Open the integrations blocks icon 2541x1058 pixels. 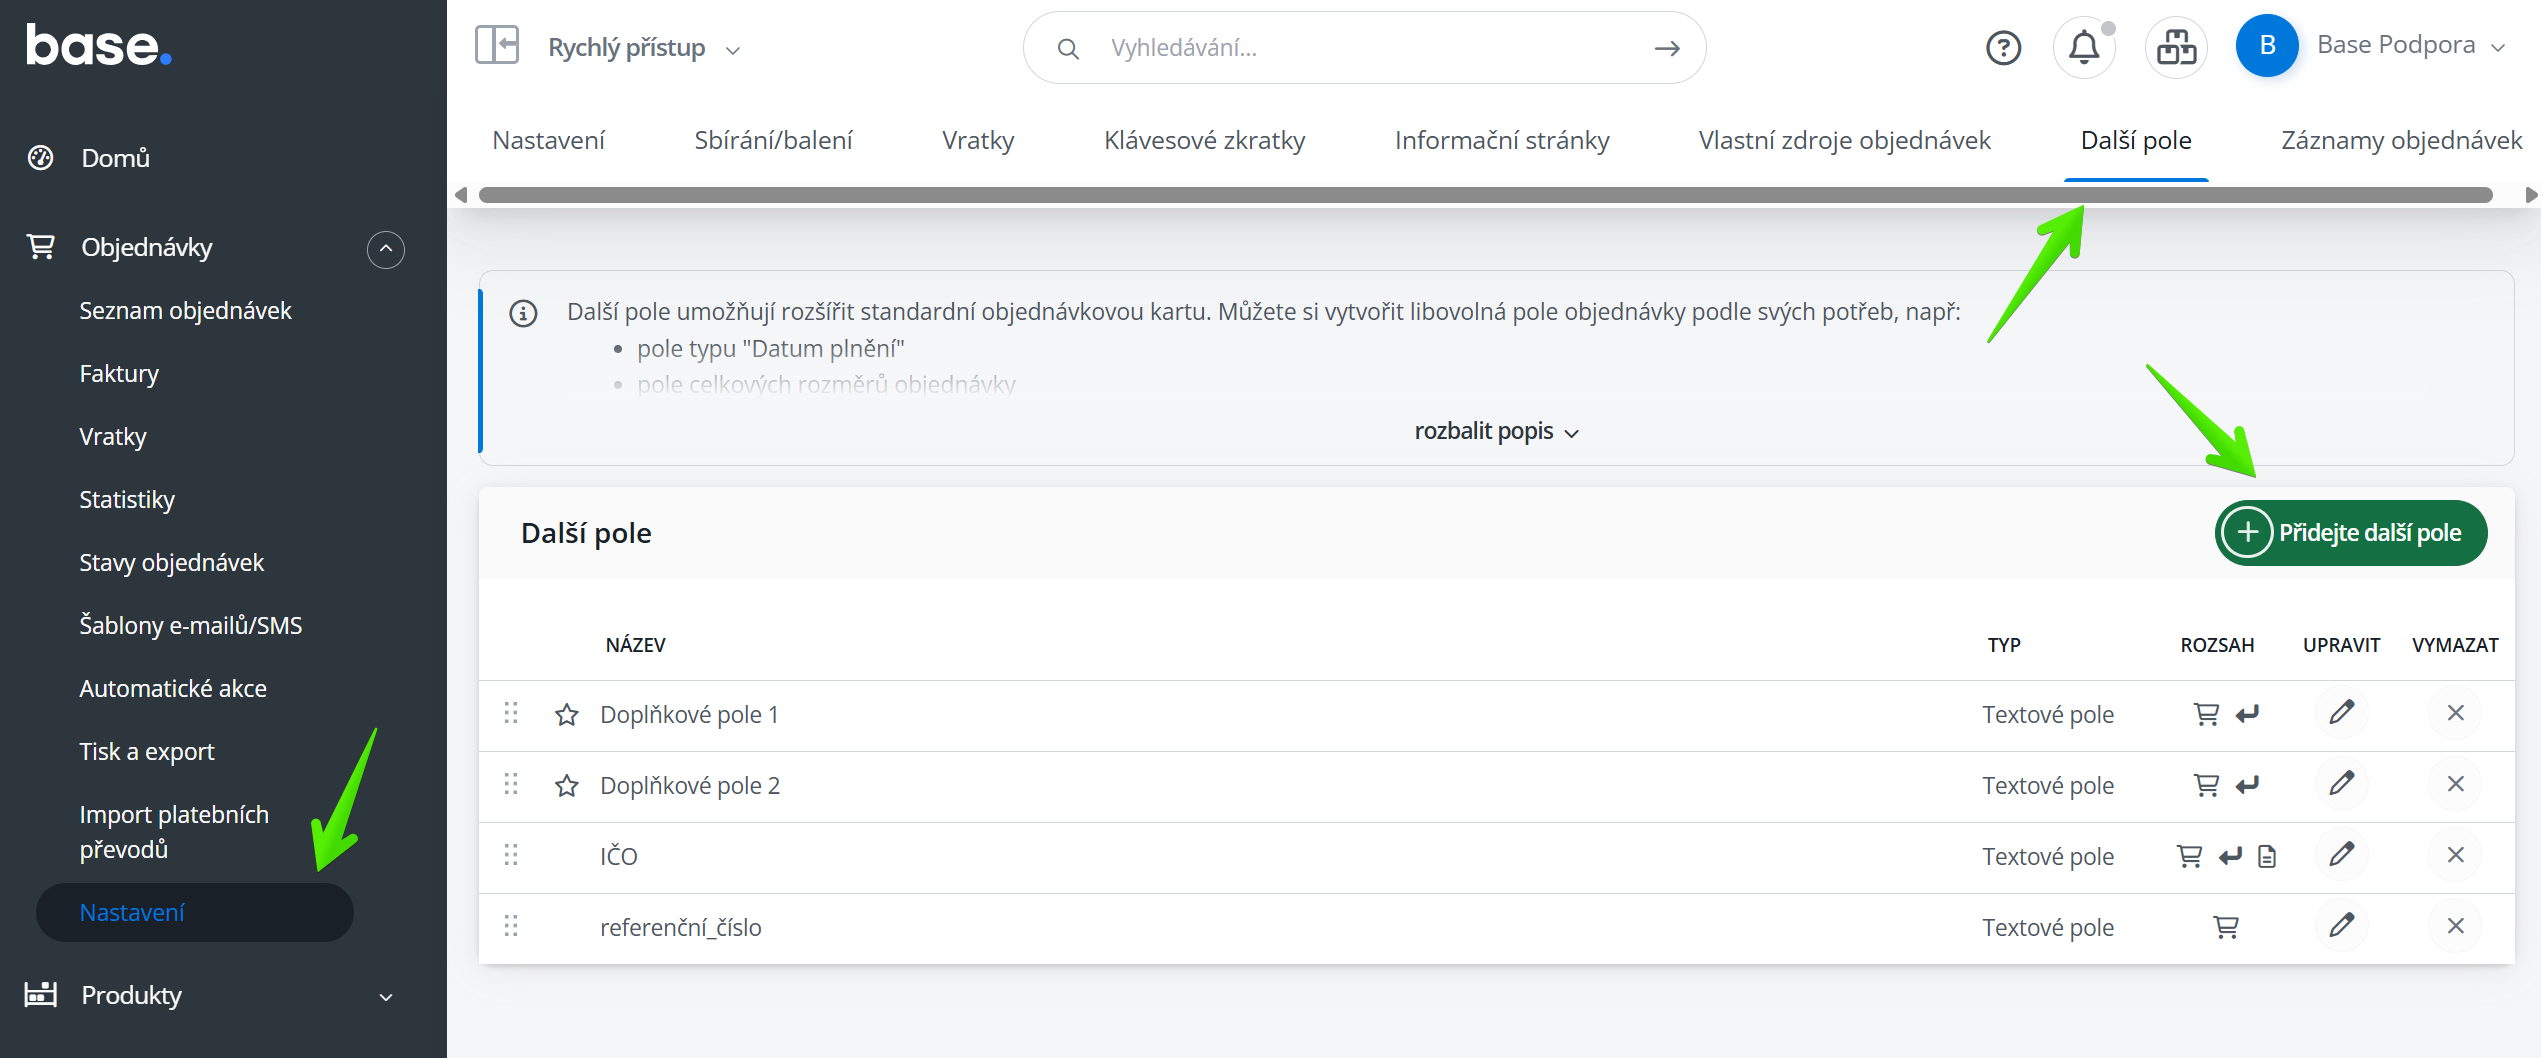tap(2175, 47)
